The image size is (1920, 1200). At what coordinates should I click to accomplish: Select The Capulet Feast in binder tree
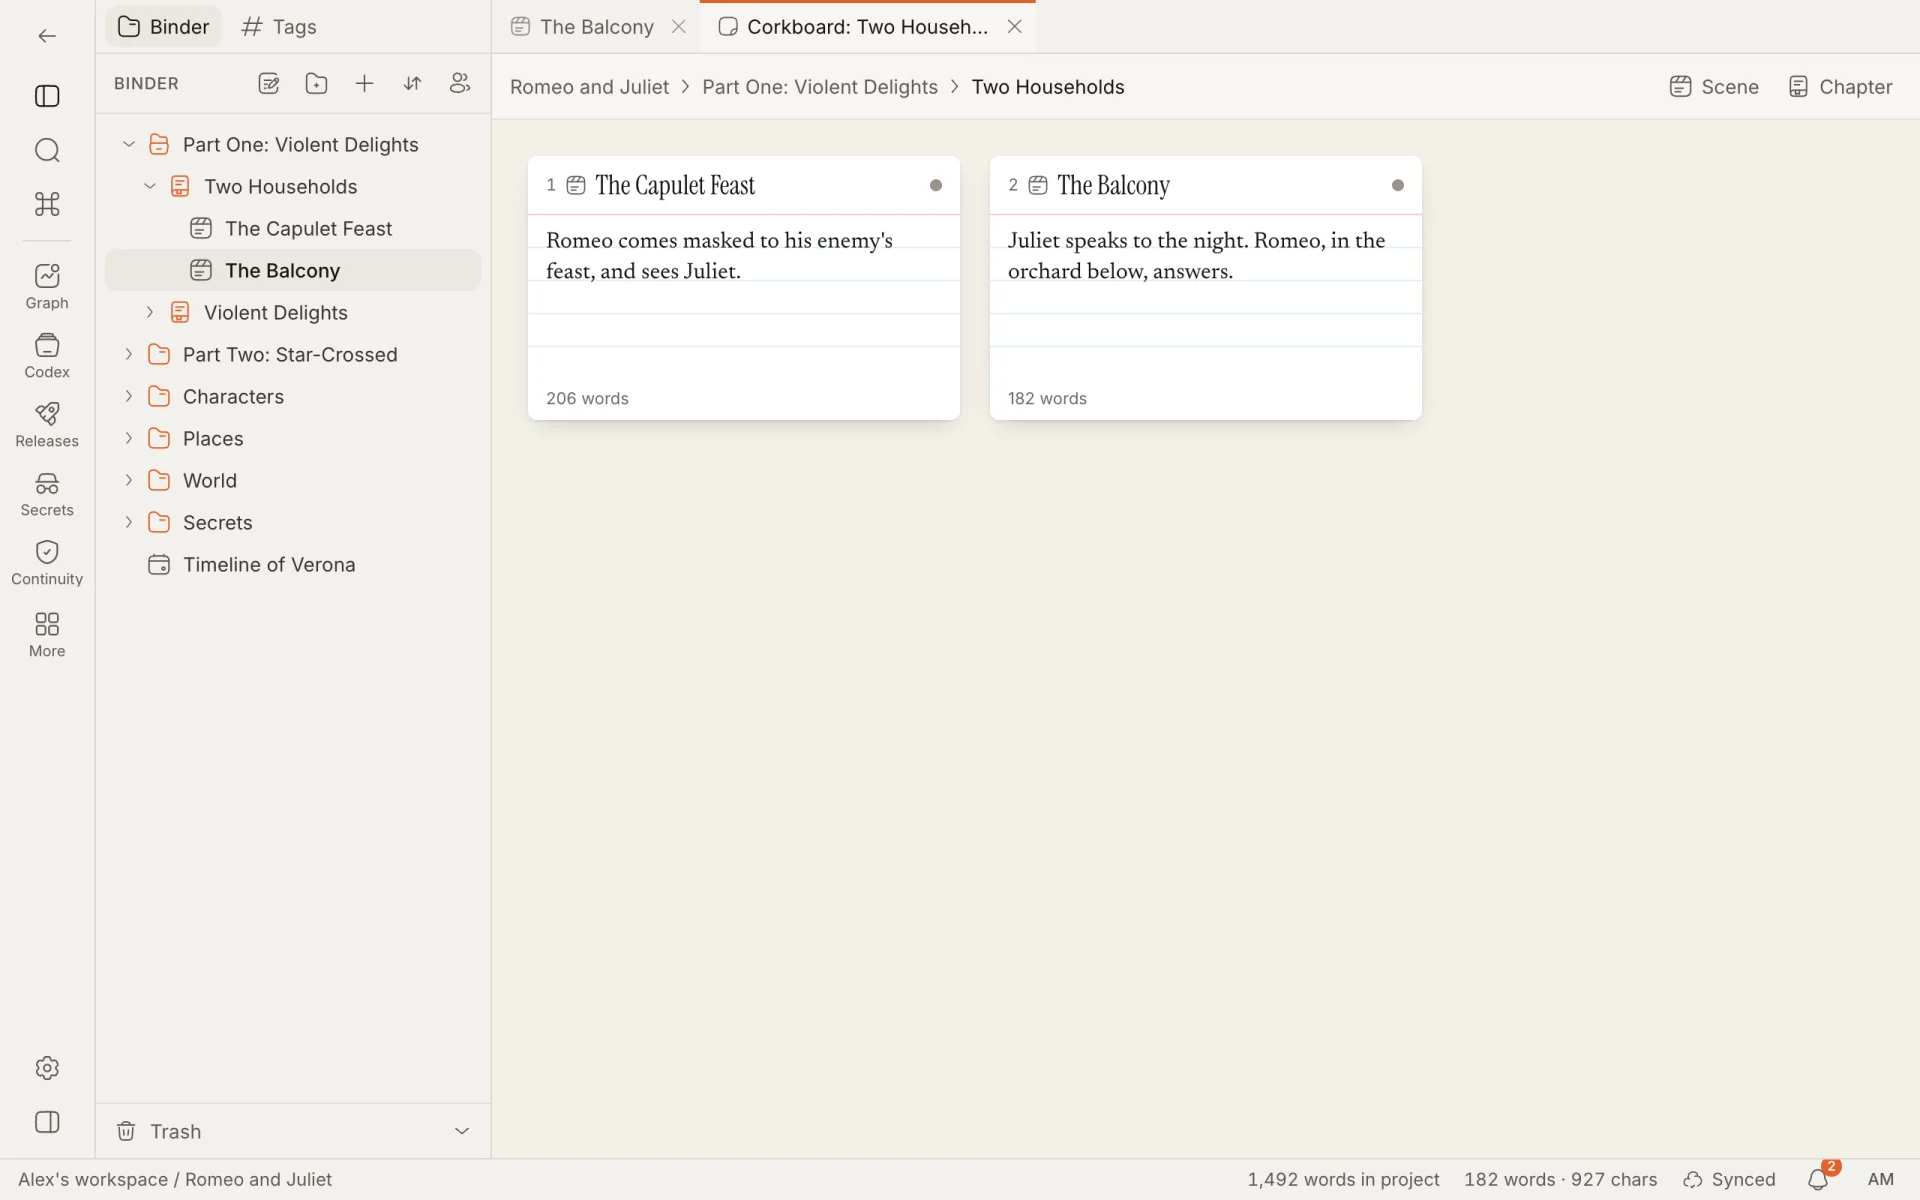click(x=293, y=229)
